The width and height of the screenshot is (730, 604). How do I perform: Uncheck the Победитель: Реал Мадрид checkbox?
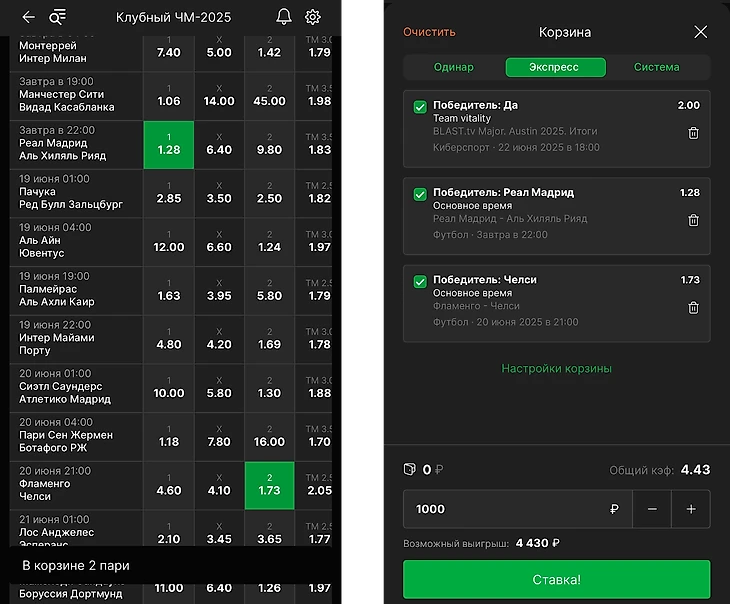[x=420, y=194]
